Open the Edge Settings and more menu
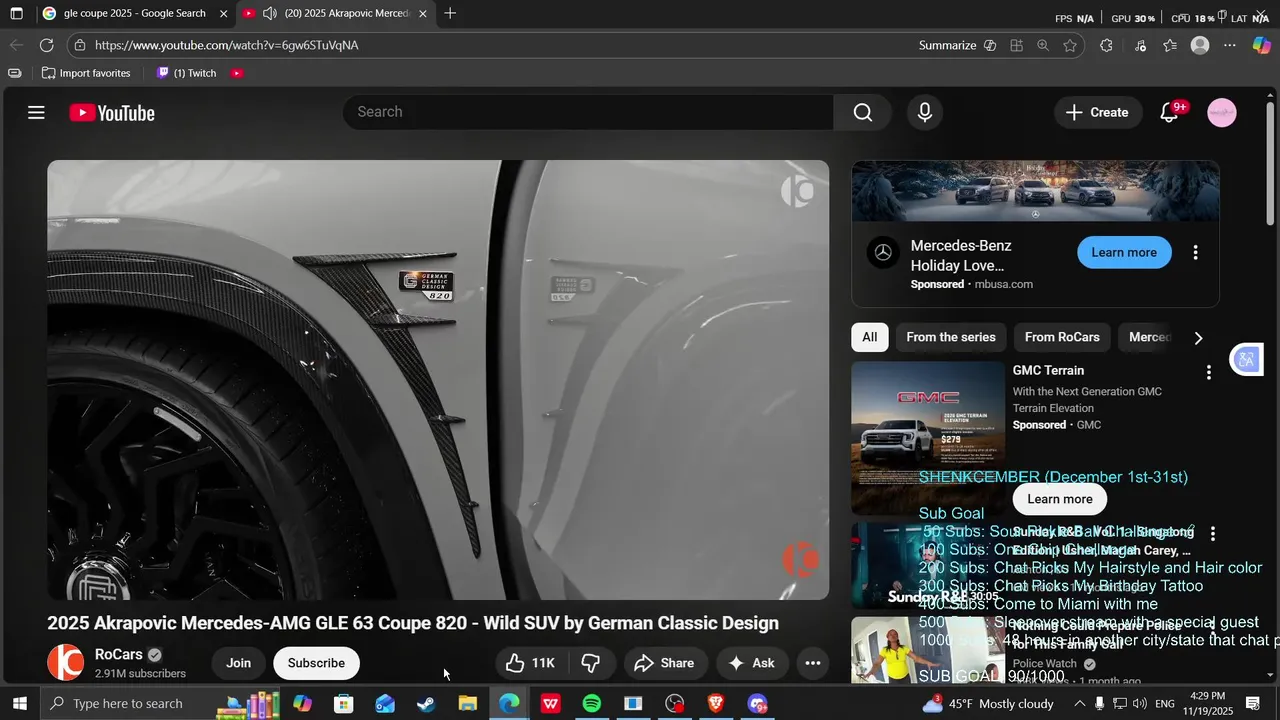The height and width of the screenshot is (720, 1280). (x=1230, y=45)
